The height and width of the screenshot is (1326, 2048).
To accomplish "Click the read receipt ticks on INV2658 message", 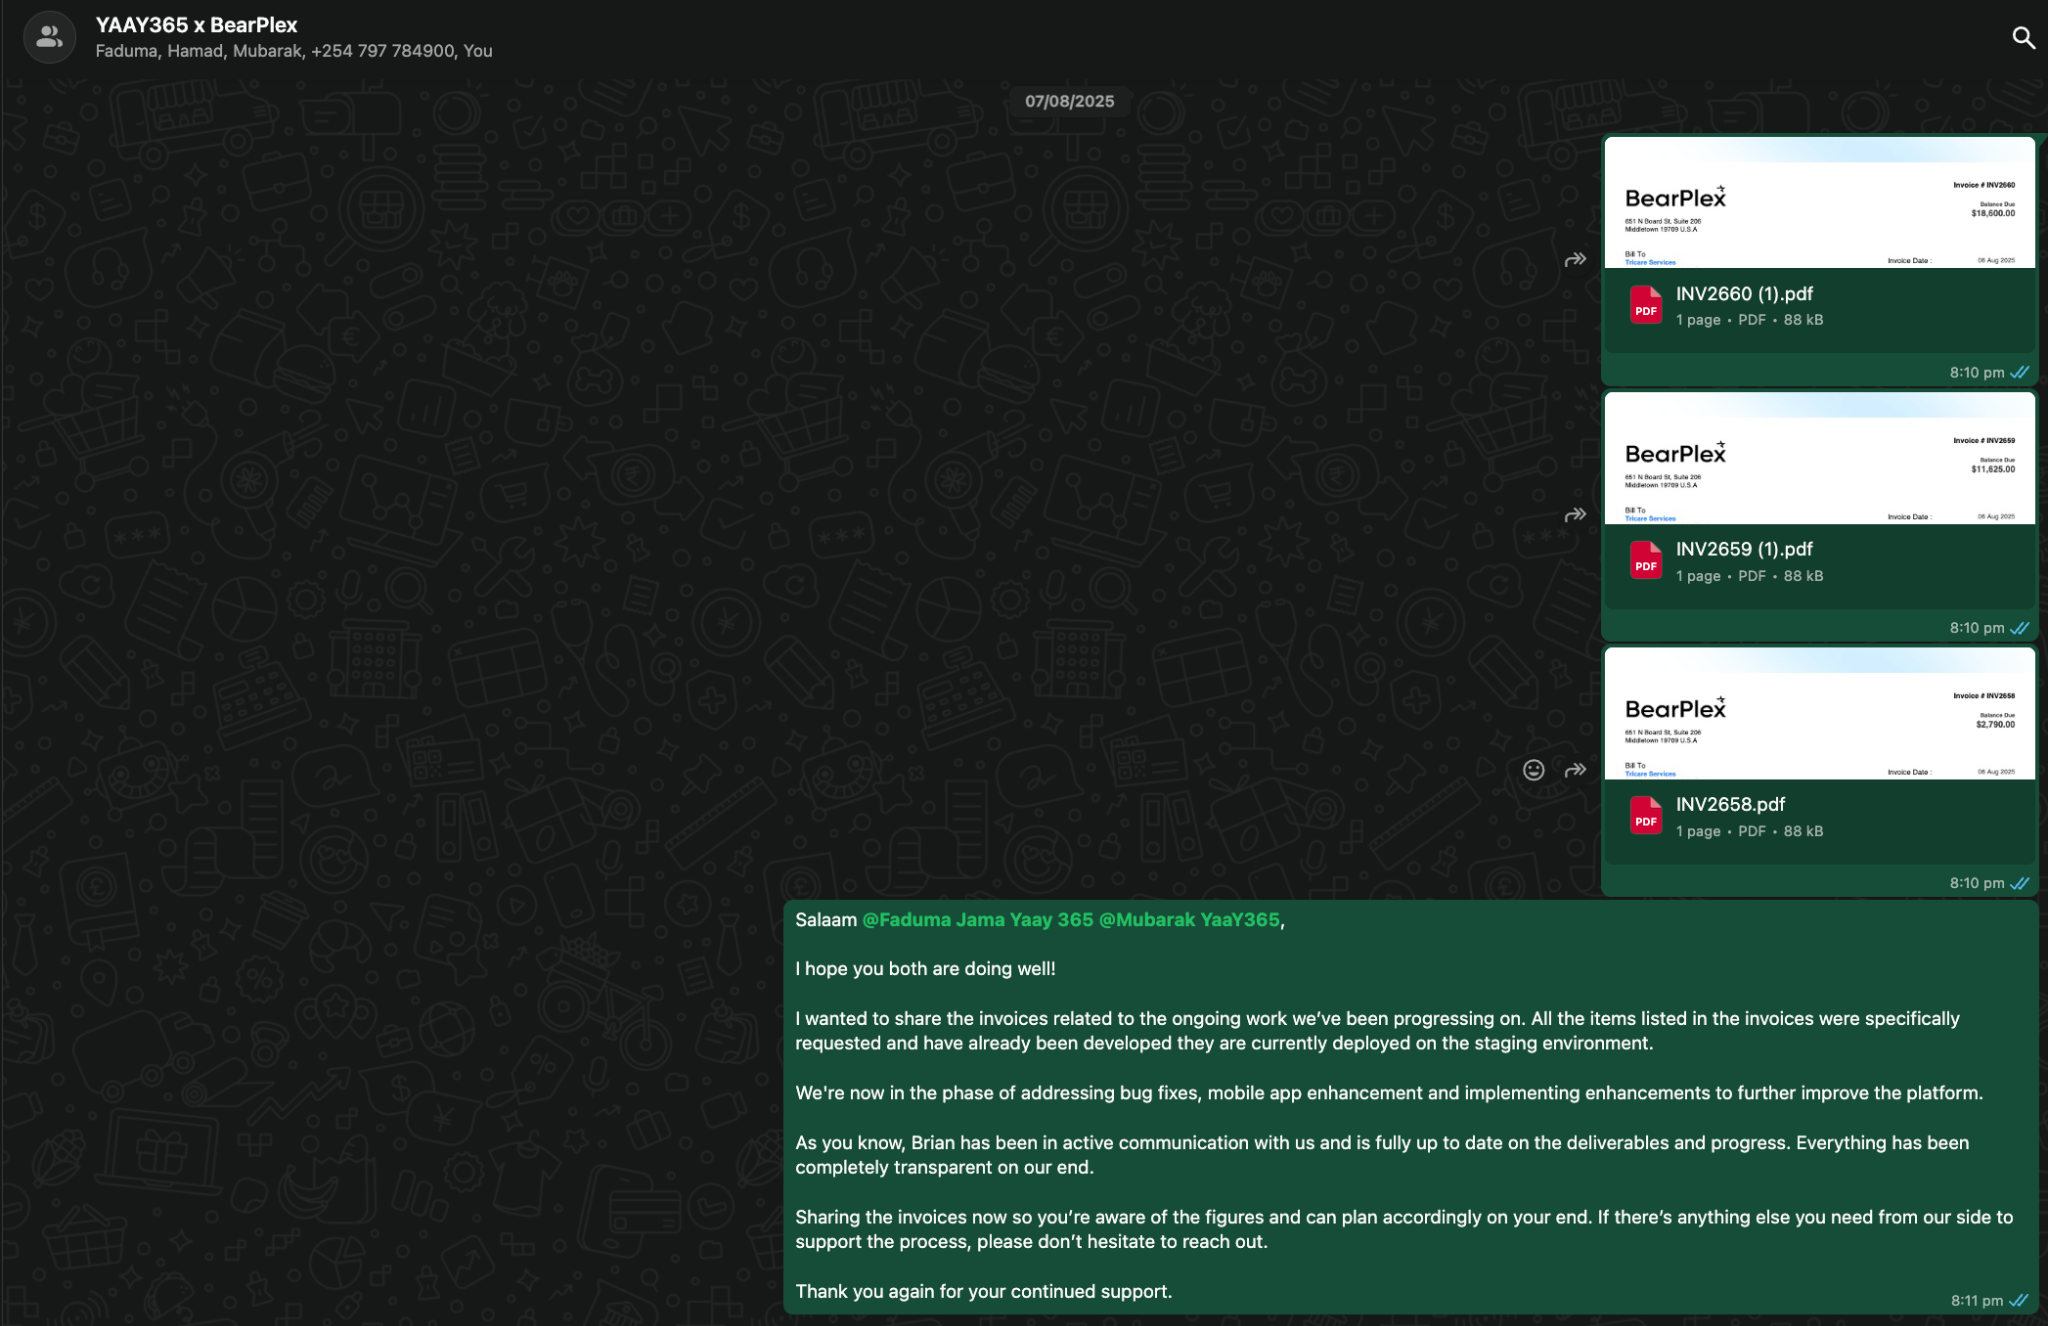I will point(2019,883).
